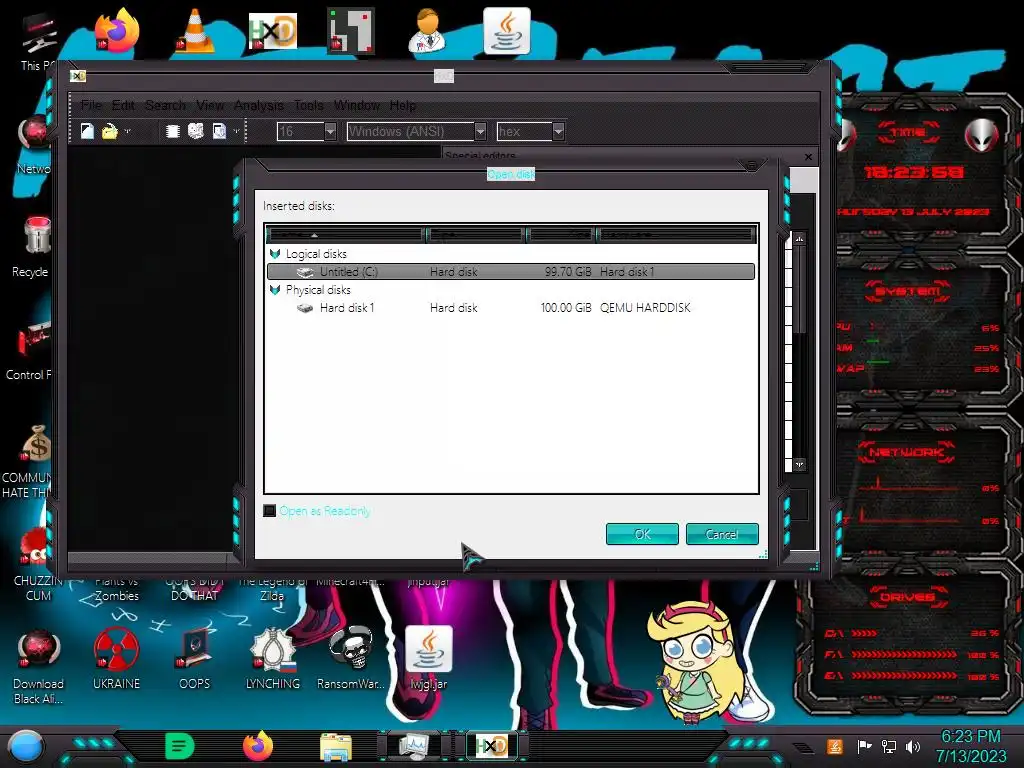The image size is (1024, 768).
Task: Click the HxD taskbar button
Action: pos(491,746)
